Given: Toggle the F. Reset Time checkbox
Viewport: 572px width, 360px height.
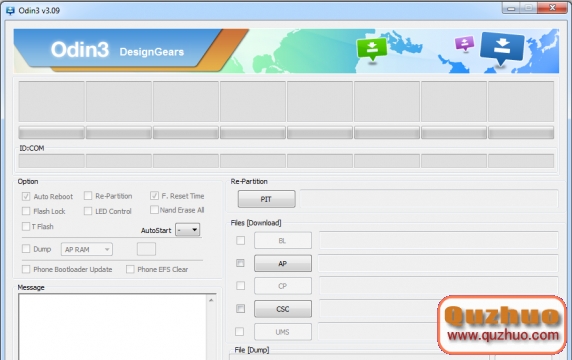Looking at the screenshot, I should pos(154,196).
